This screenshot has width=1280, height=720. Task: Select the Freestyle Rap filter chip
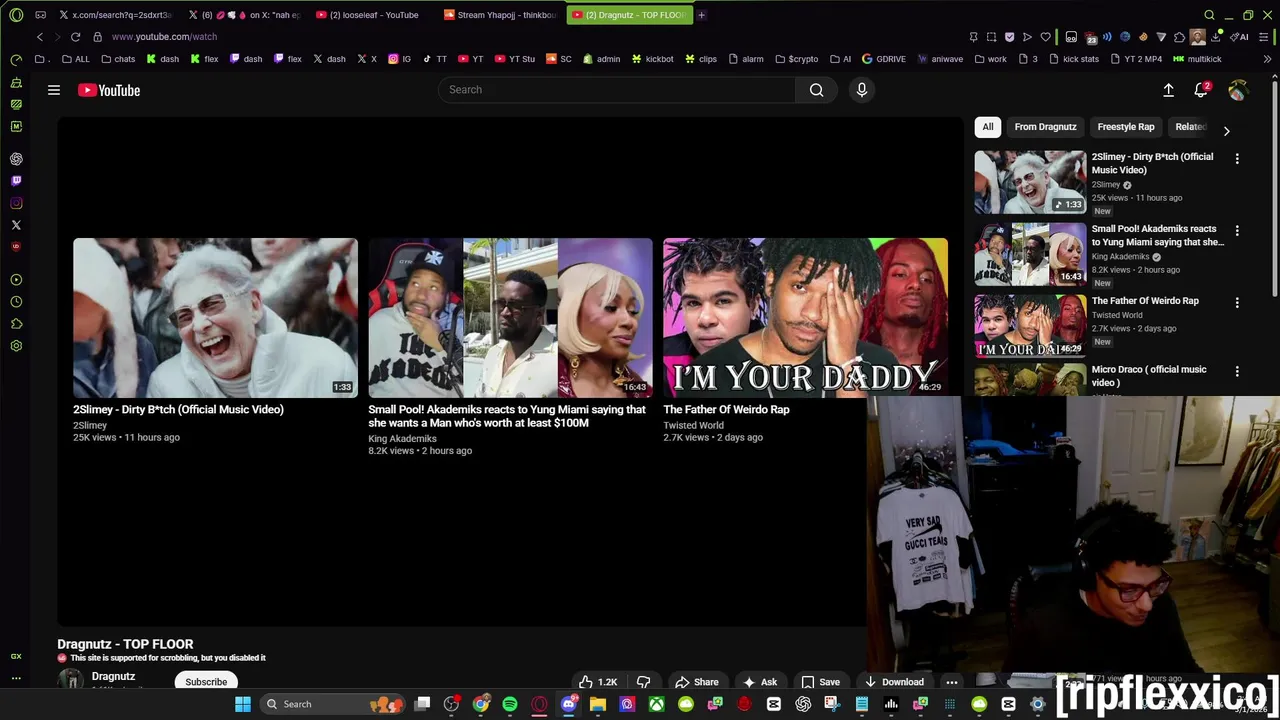1125,127
